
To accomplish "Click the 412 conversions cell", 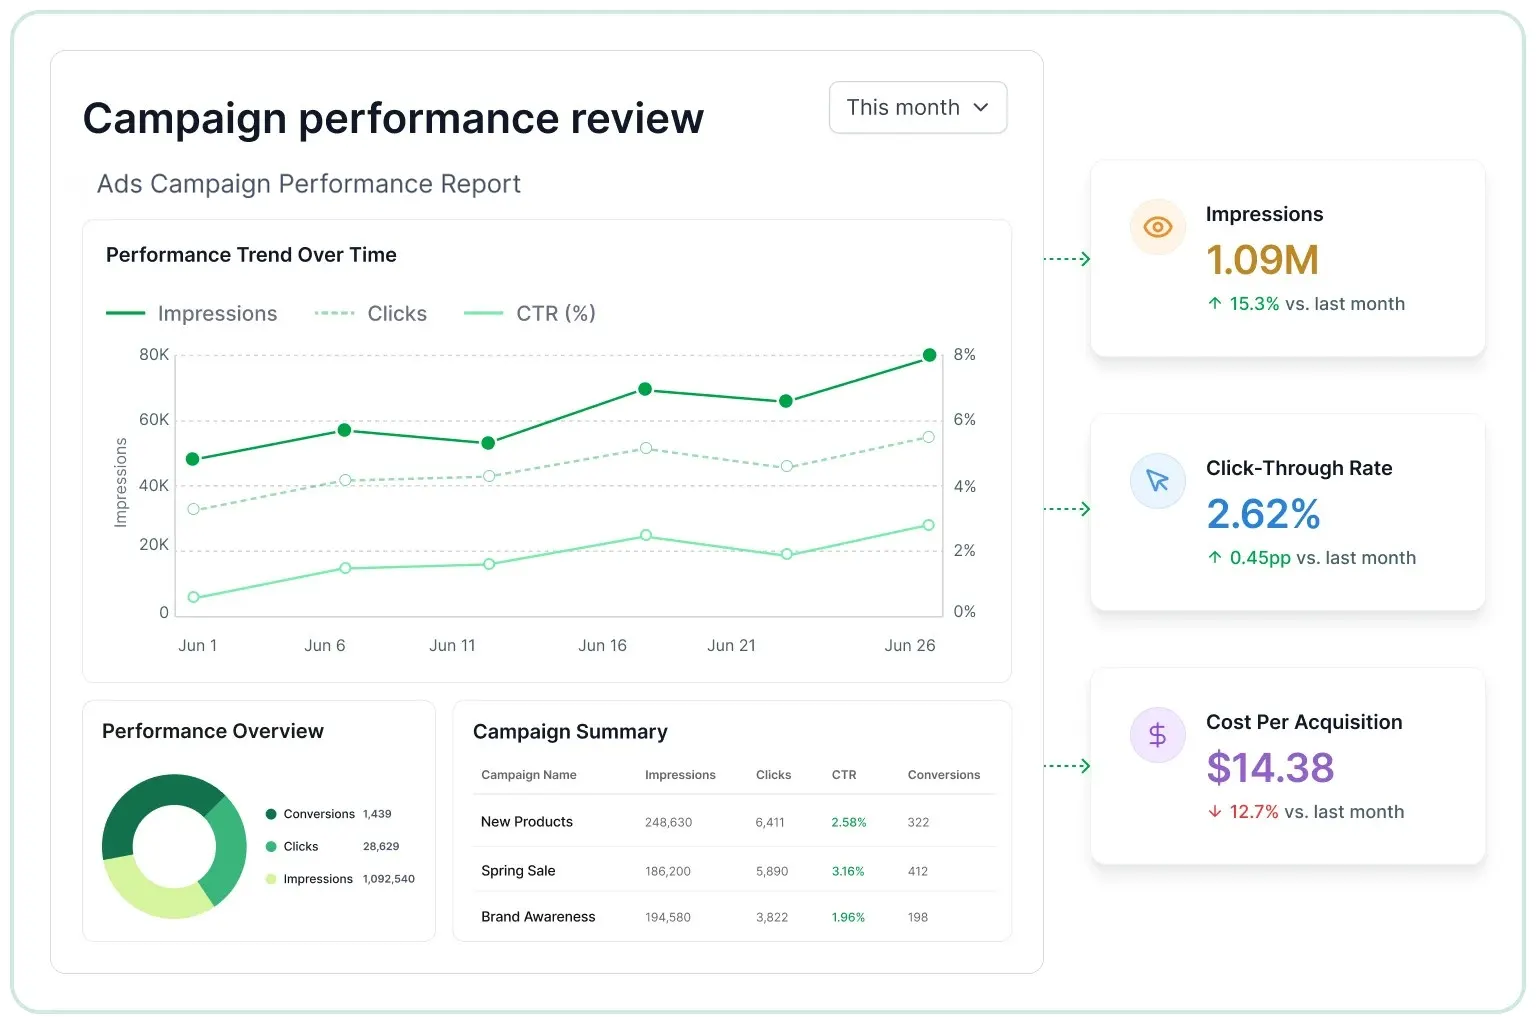I will click(x=918, y=871).
